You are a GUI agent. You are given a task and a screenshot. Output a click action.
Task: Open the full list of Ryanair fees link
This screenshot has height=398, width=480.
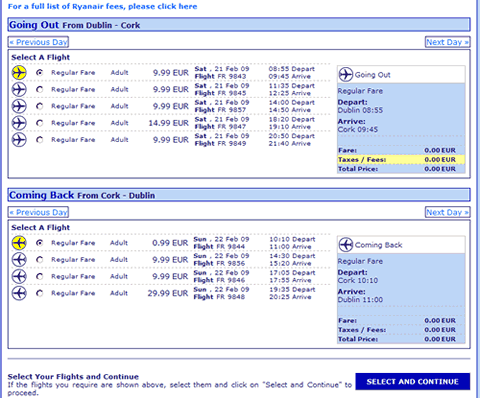click(x=102, y=6)
